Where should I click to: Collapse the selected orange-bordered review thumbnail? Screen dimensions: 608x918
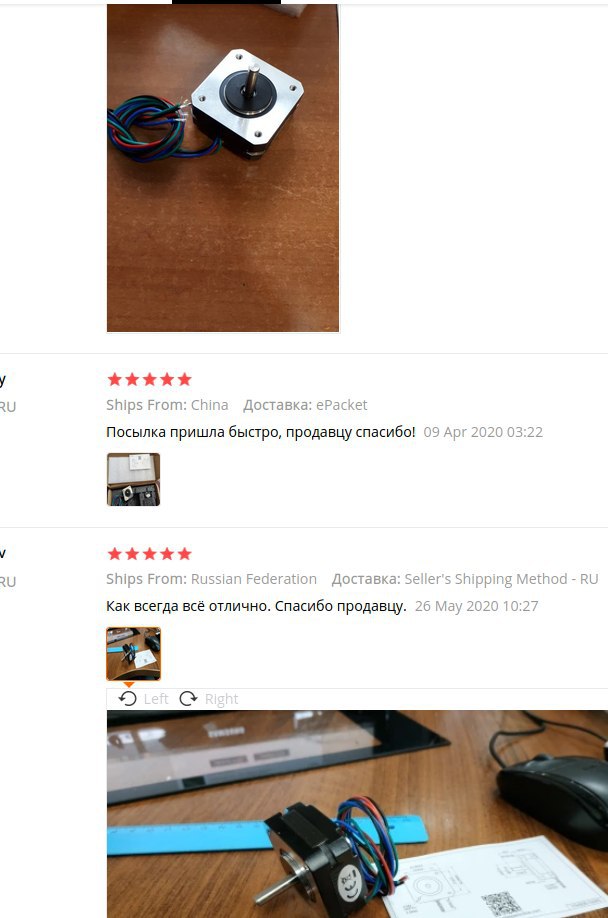[133, 654]
